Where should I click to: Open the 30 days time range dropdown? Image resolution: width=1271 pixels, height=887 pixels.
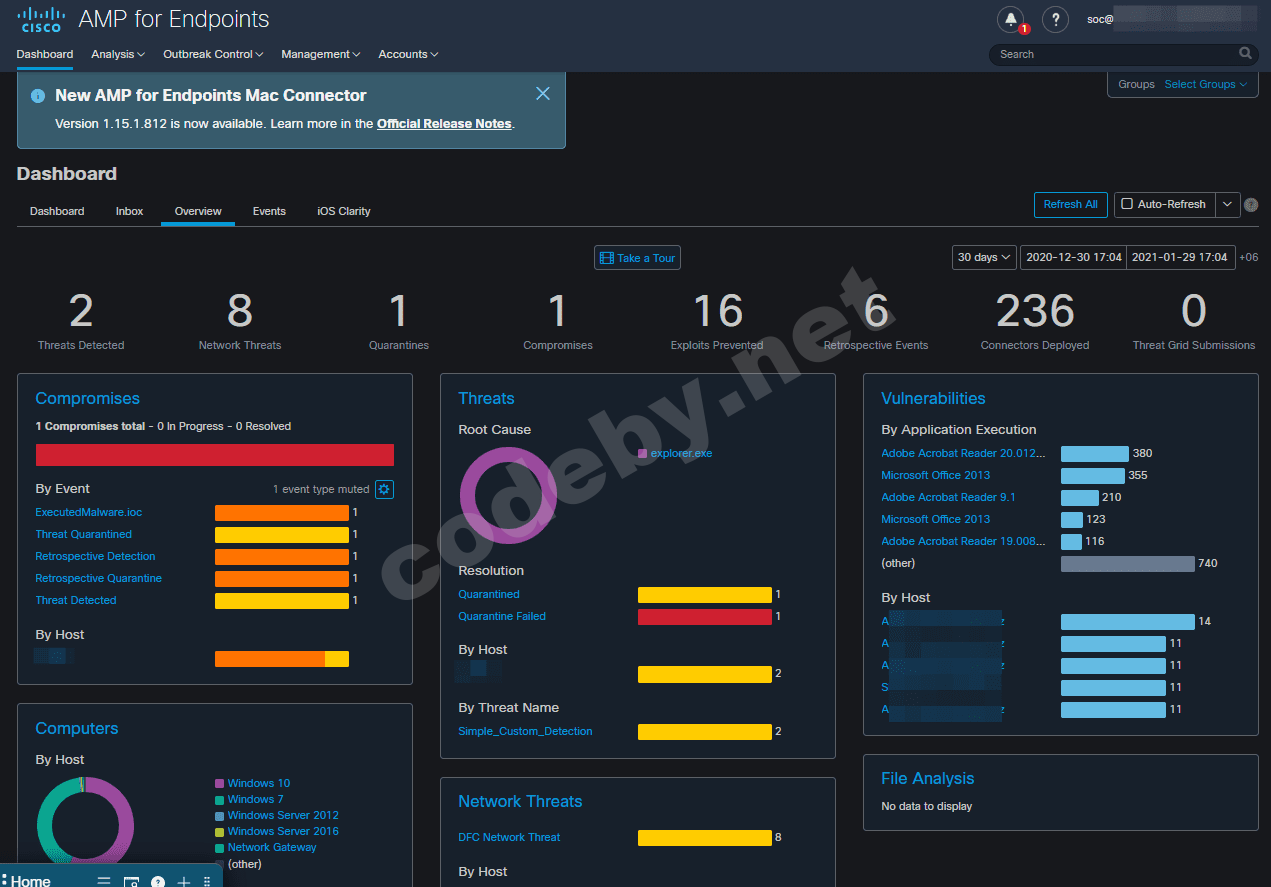tap(983, 257)
